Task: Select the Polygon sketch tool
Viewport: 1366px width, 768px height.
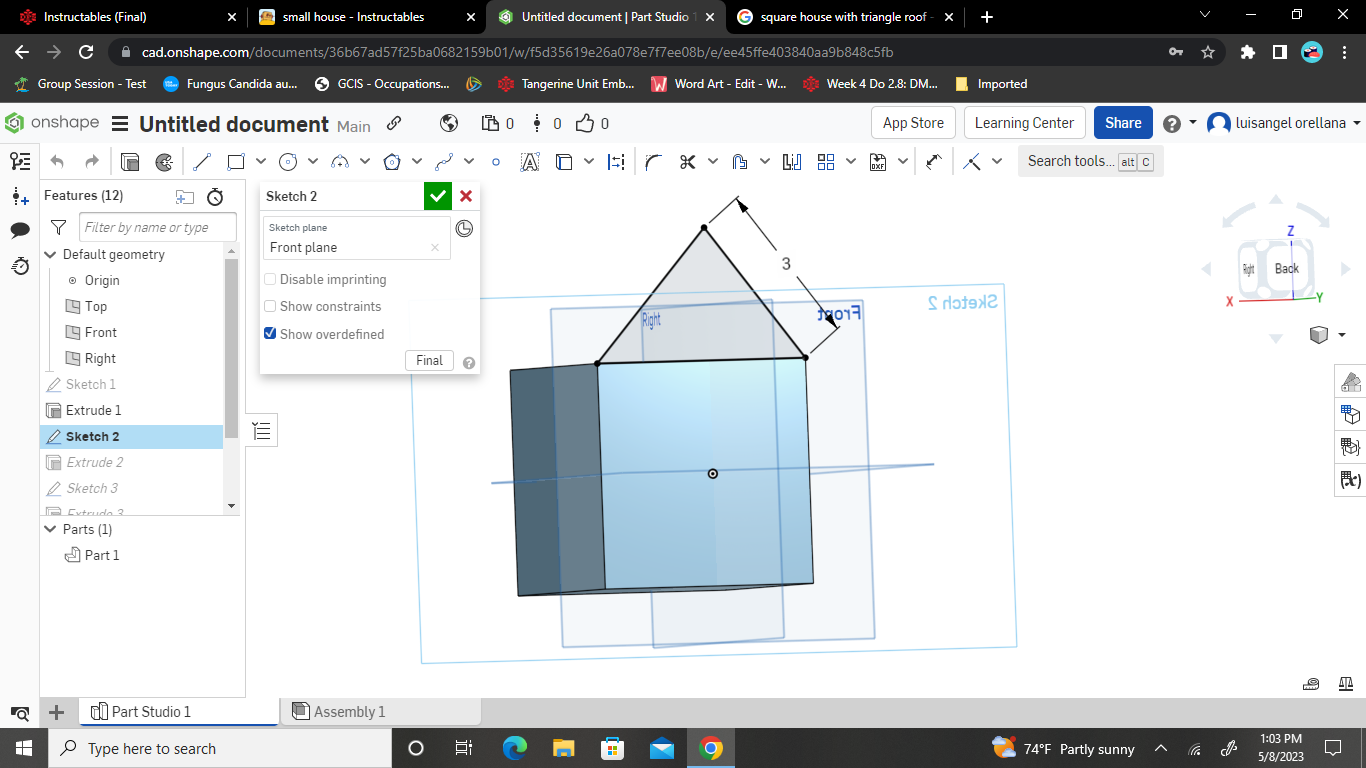Action: pyautogui.click(x=393, y=160)
